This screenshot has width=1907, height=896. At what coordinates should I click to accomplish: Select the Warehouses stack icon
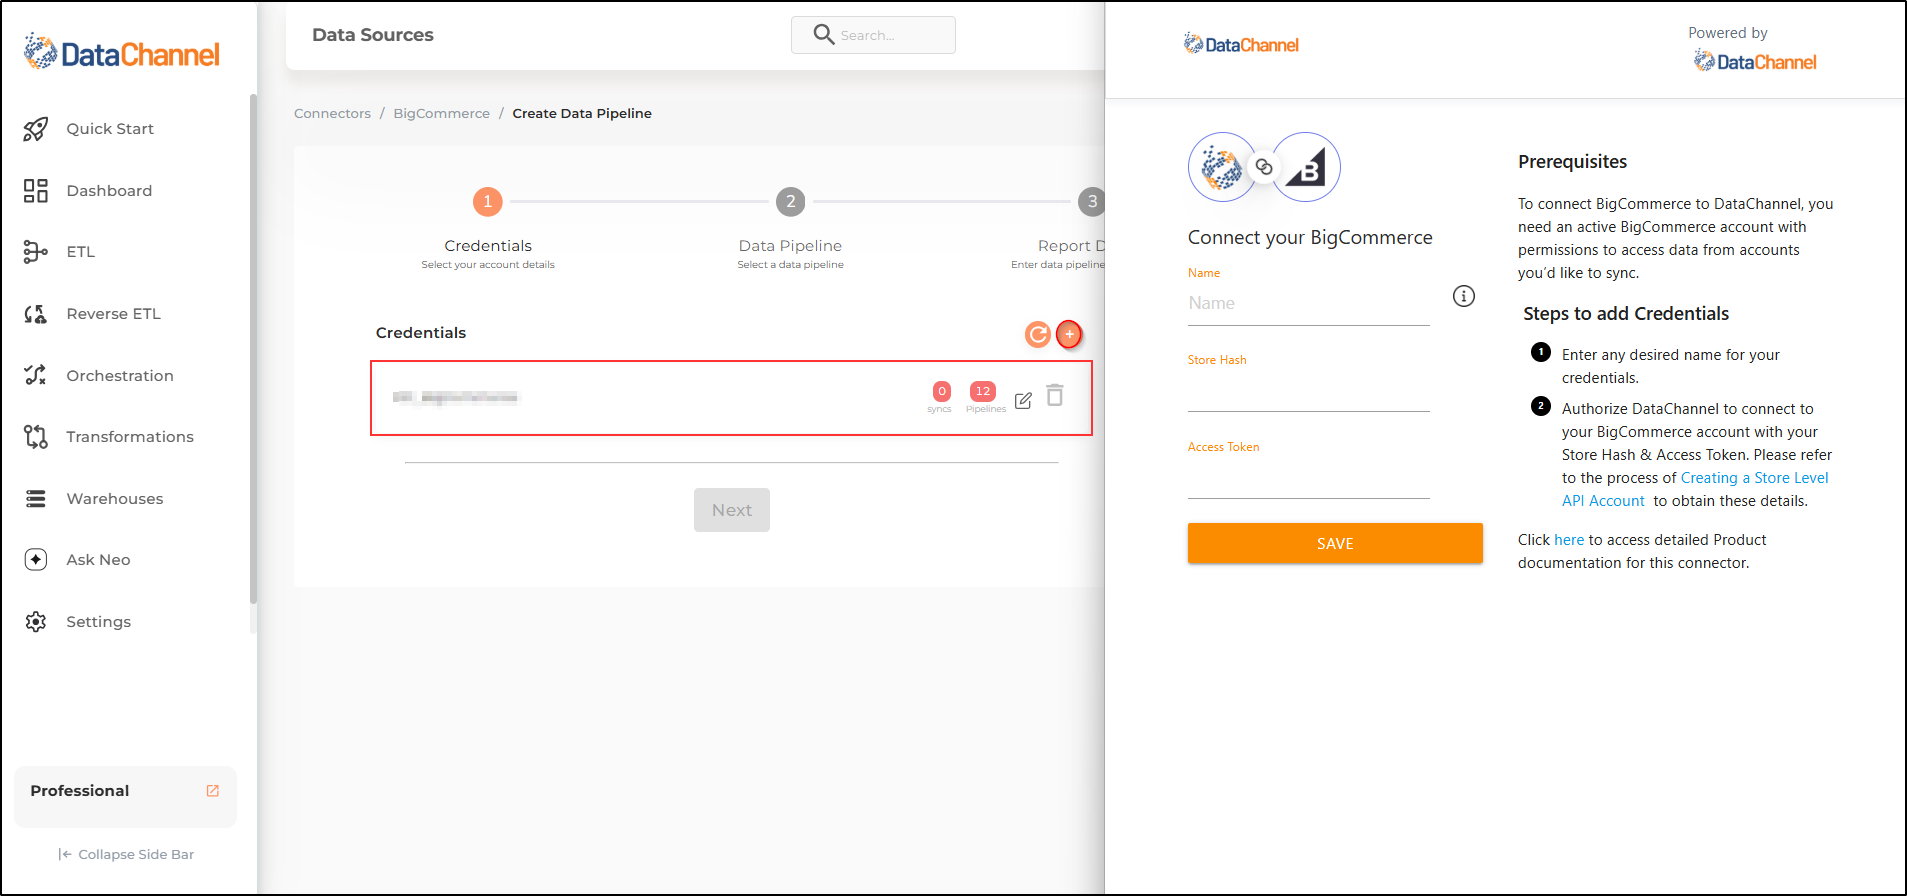[36, 499]
